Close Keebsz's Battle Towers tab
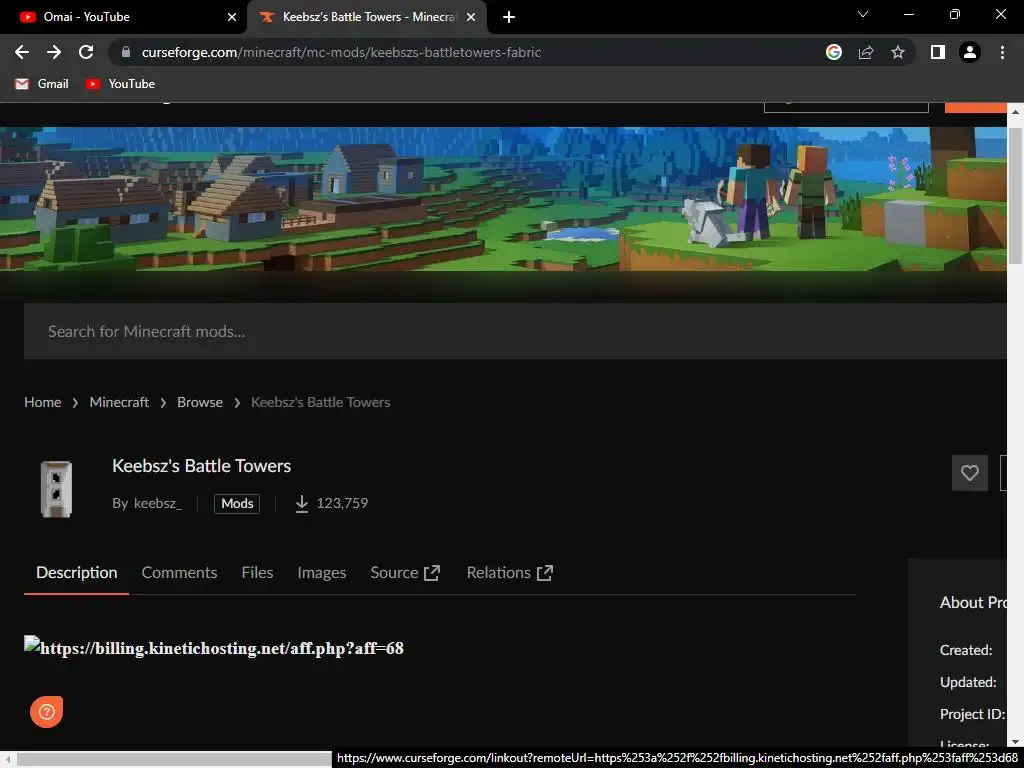The image size is (1024, 768). point(471,17)
